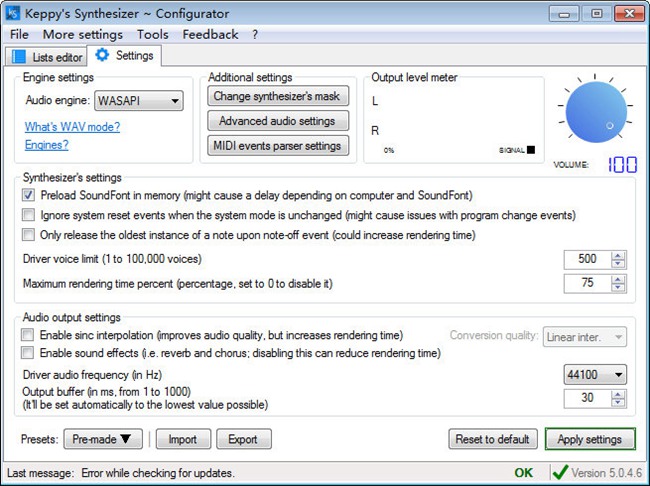
Task: Toggle Preload SoundFont in memory checkbox
Action: click(x=28, y=195)
